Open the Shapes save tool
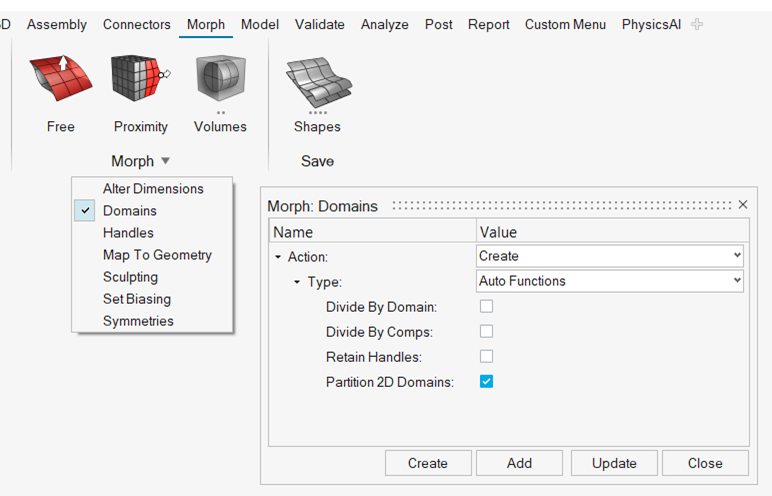Screen dimensions: 772x496 click(x=317, y=82)
